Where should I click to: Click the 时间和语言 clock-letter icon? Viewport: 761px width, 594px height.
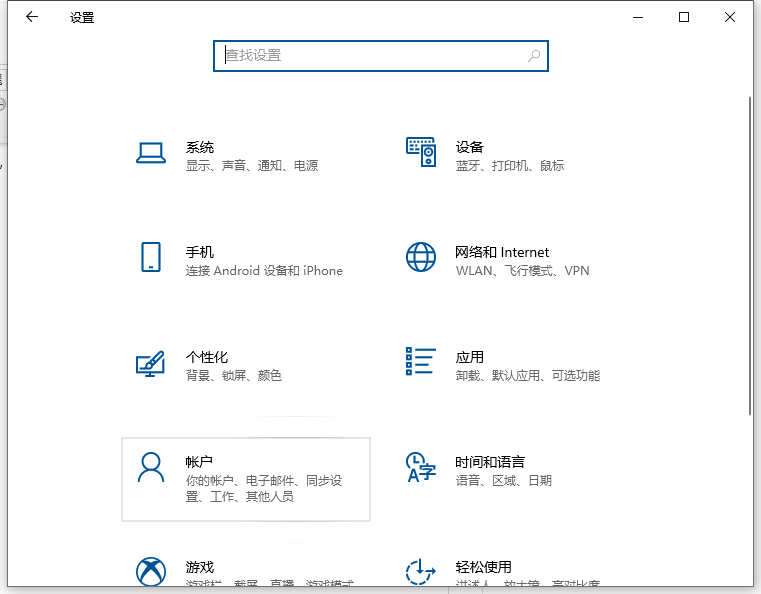[421, 467]
